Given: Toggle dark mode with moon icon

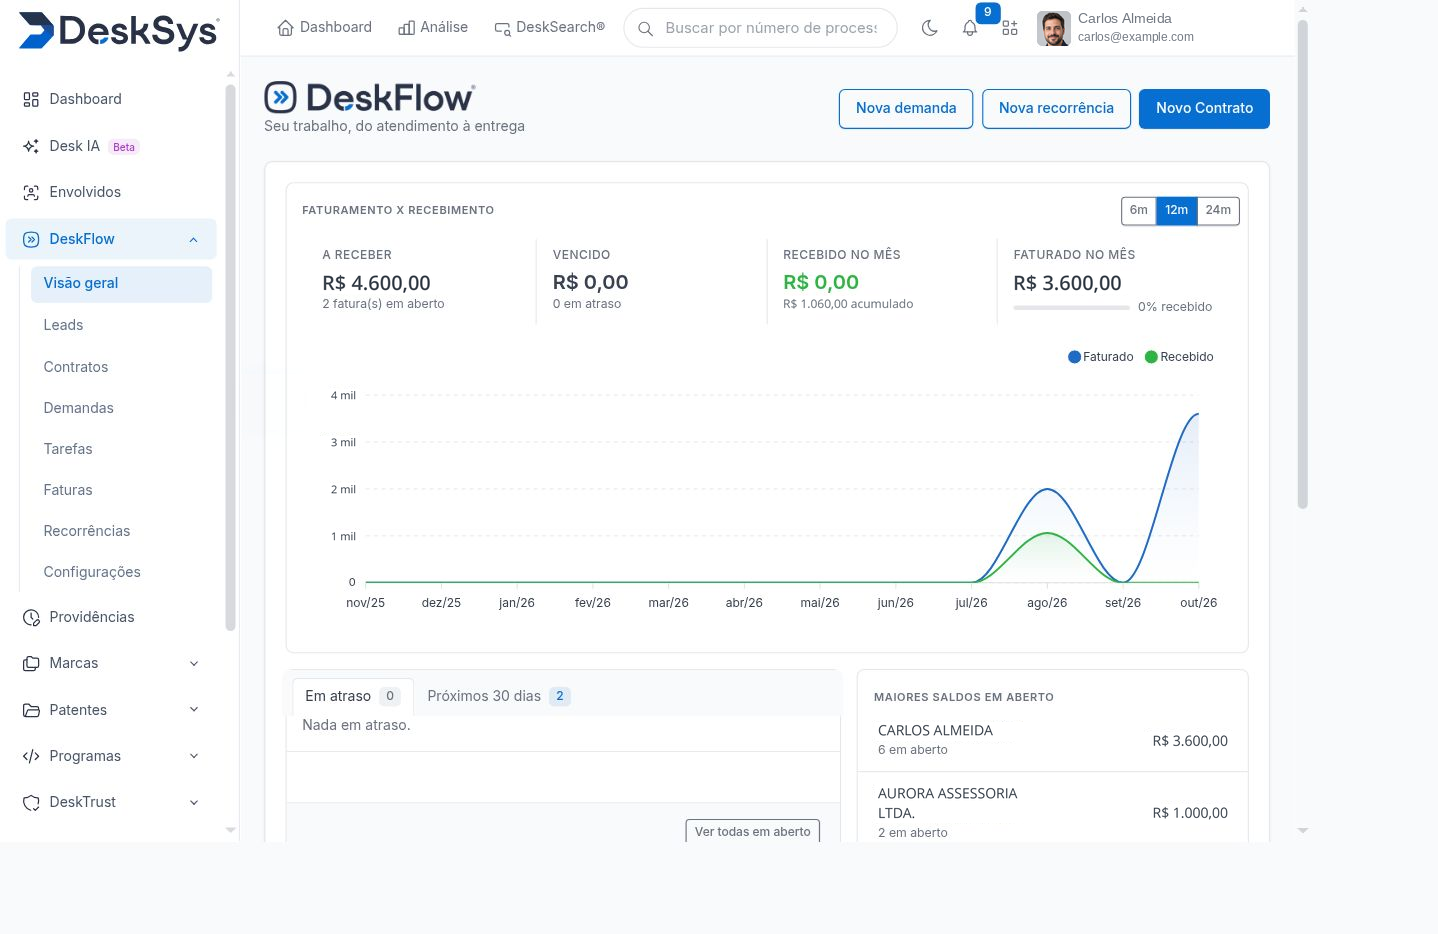Looking at the screenshot, I should (x=929, y=28).
